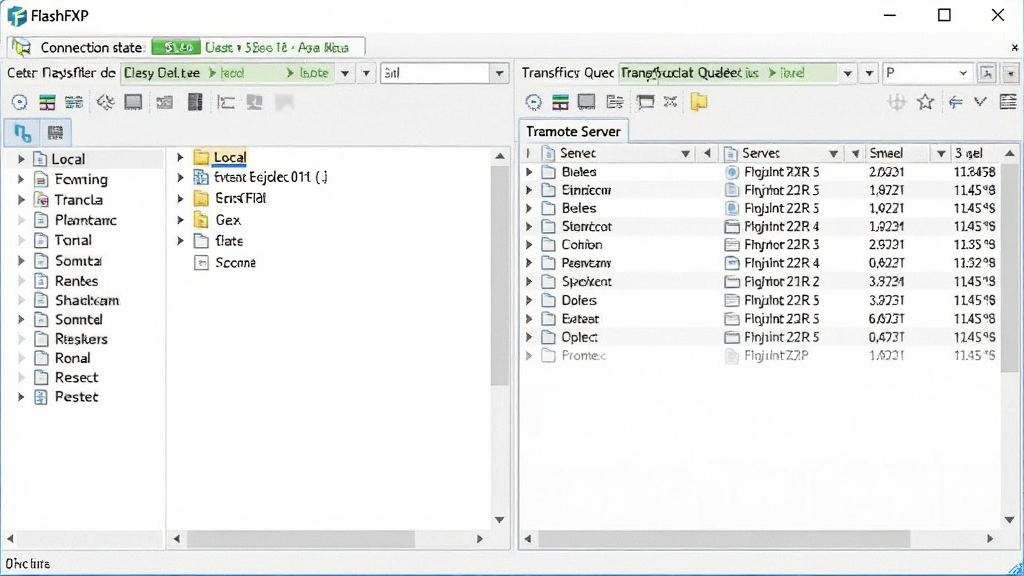Open the Srl combo box dropdown

coord(500,73)
